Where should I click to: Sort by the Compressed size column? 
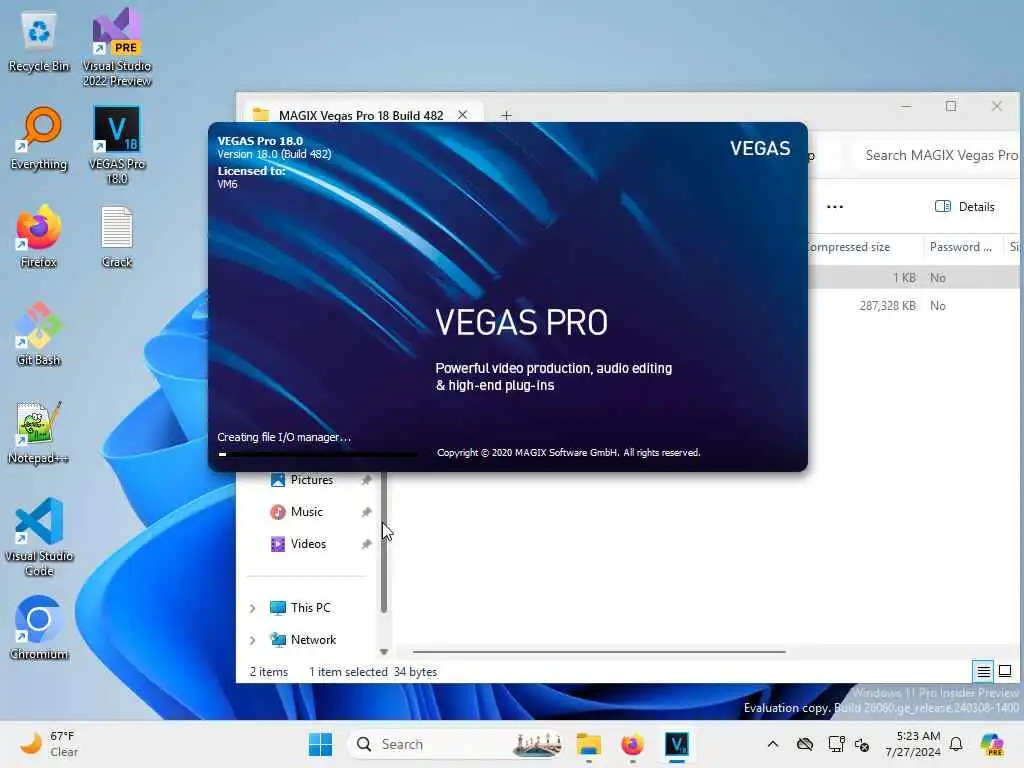pos(848,247)
